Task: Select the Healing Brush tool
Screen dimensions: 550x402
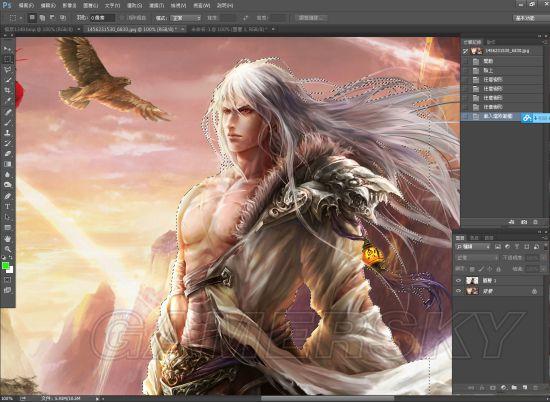Action: click(x=7, y=112)
